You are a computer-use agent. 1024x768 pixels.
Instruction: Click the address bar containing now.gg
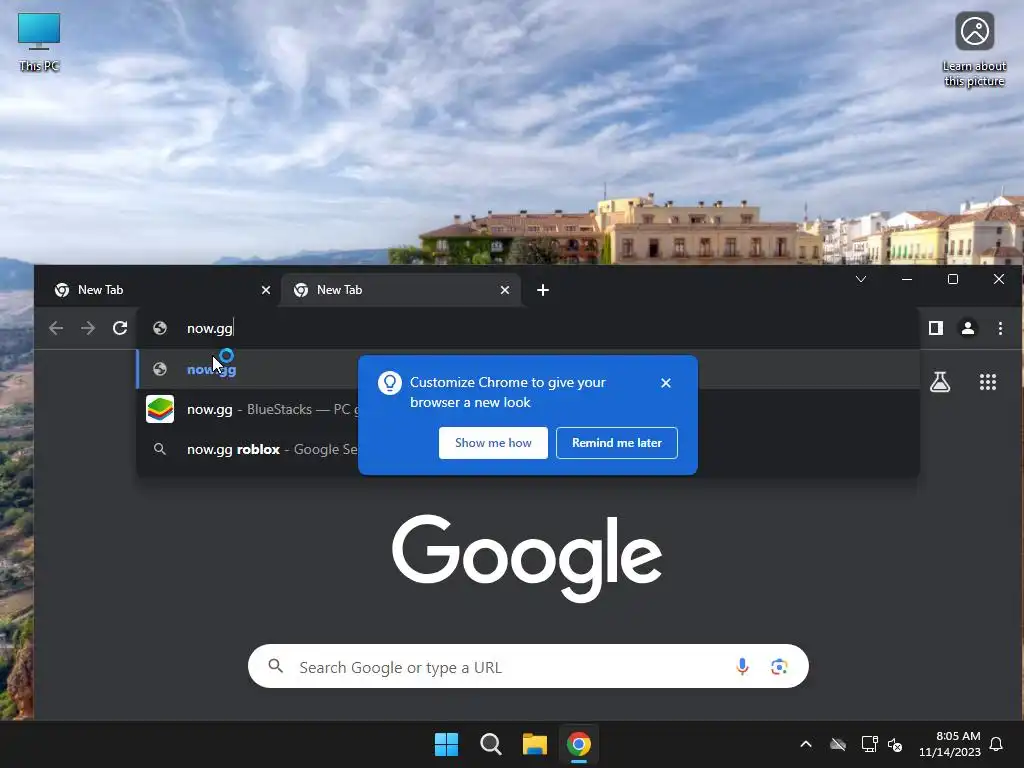pyautogui.click(x=528, y=328)
